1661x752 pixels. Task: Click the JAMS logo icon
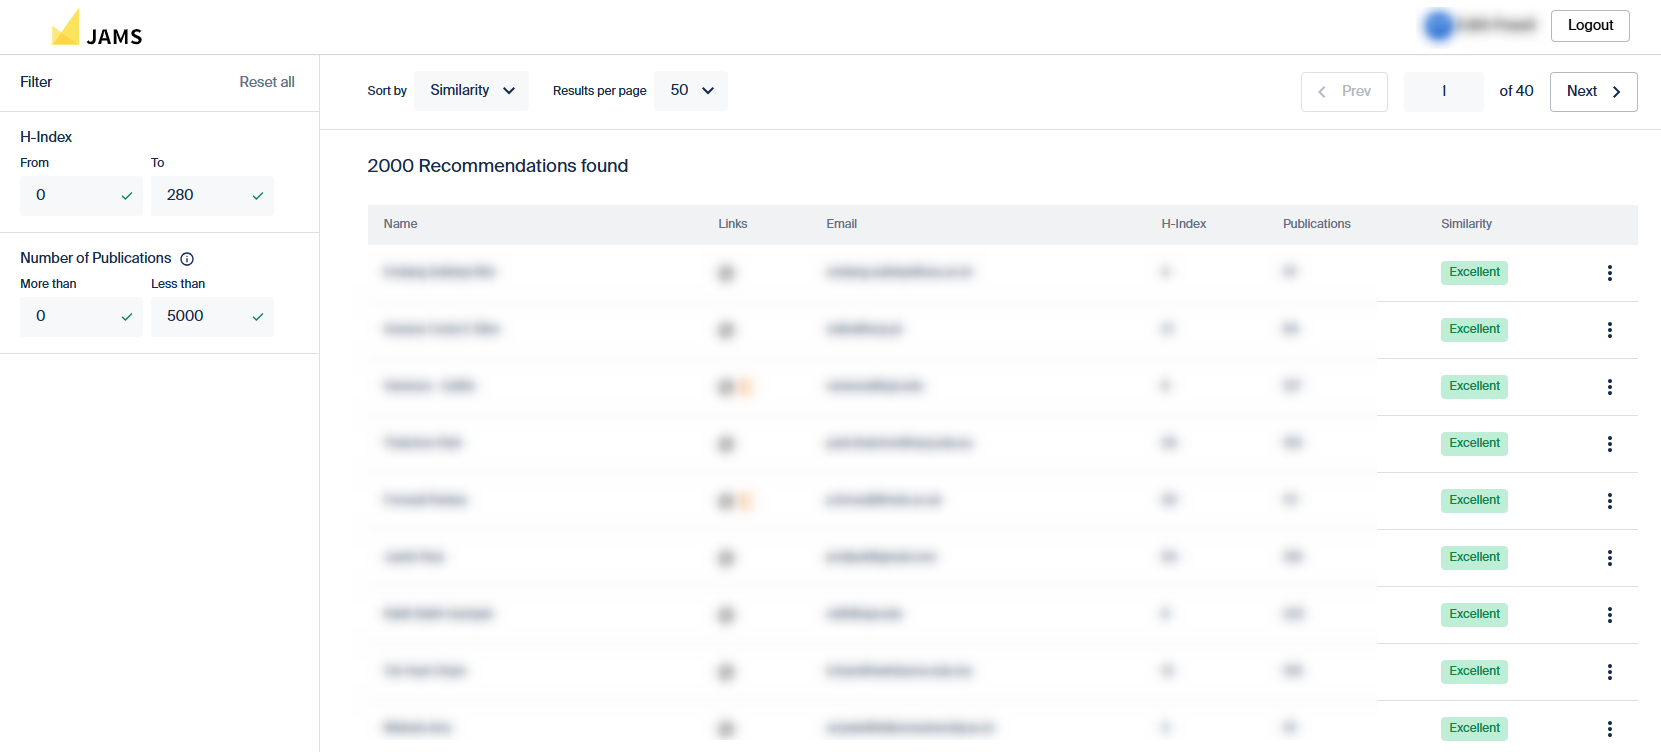tap(66, 29)
